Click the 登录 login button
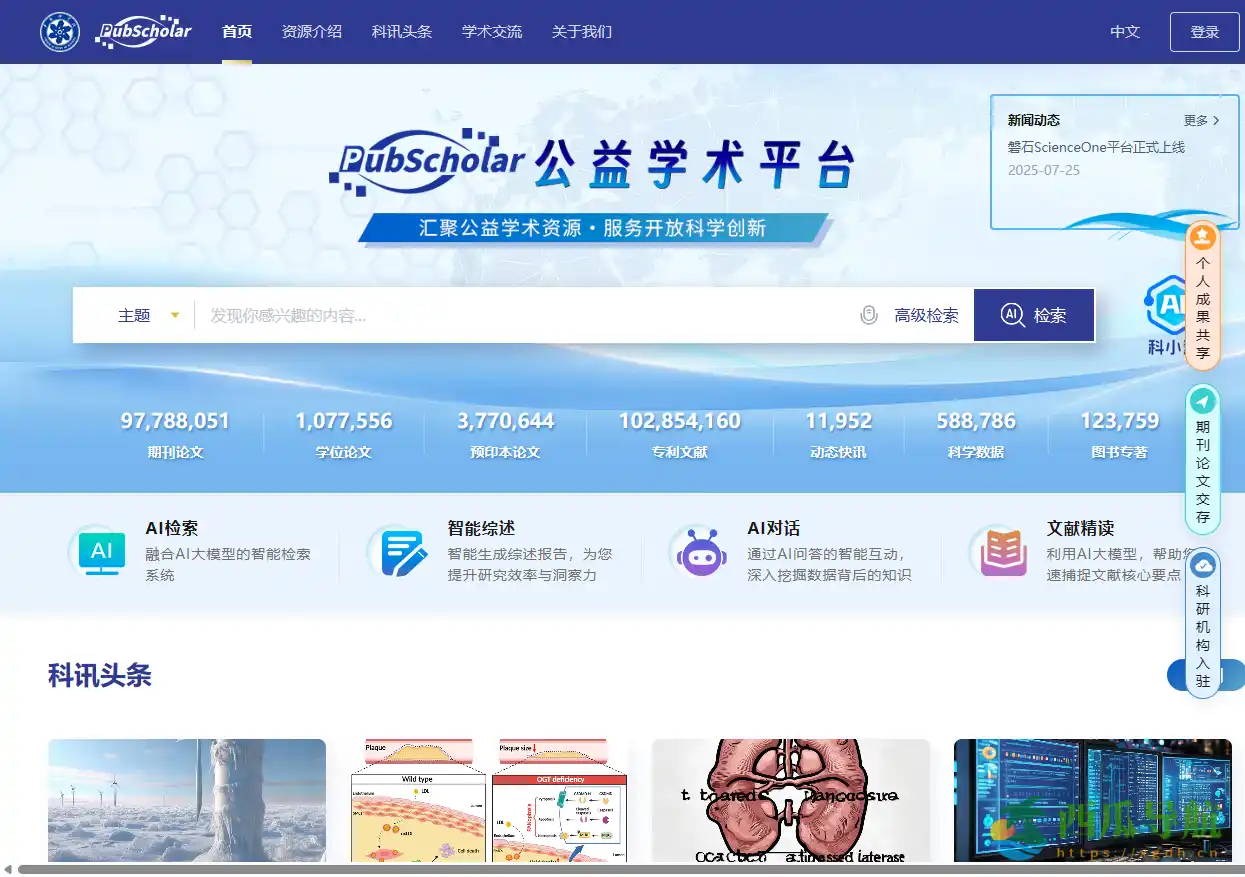Viewport: 1245px width, 877px height. coord(1204,31)
